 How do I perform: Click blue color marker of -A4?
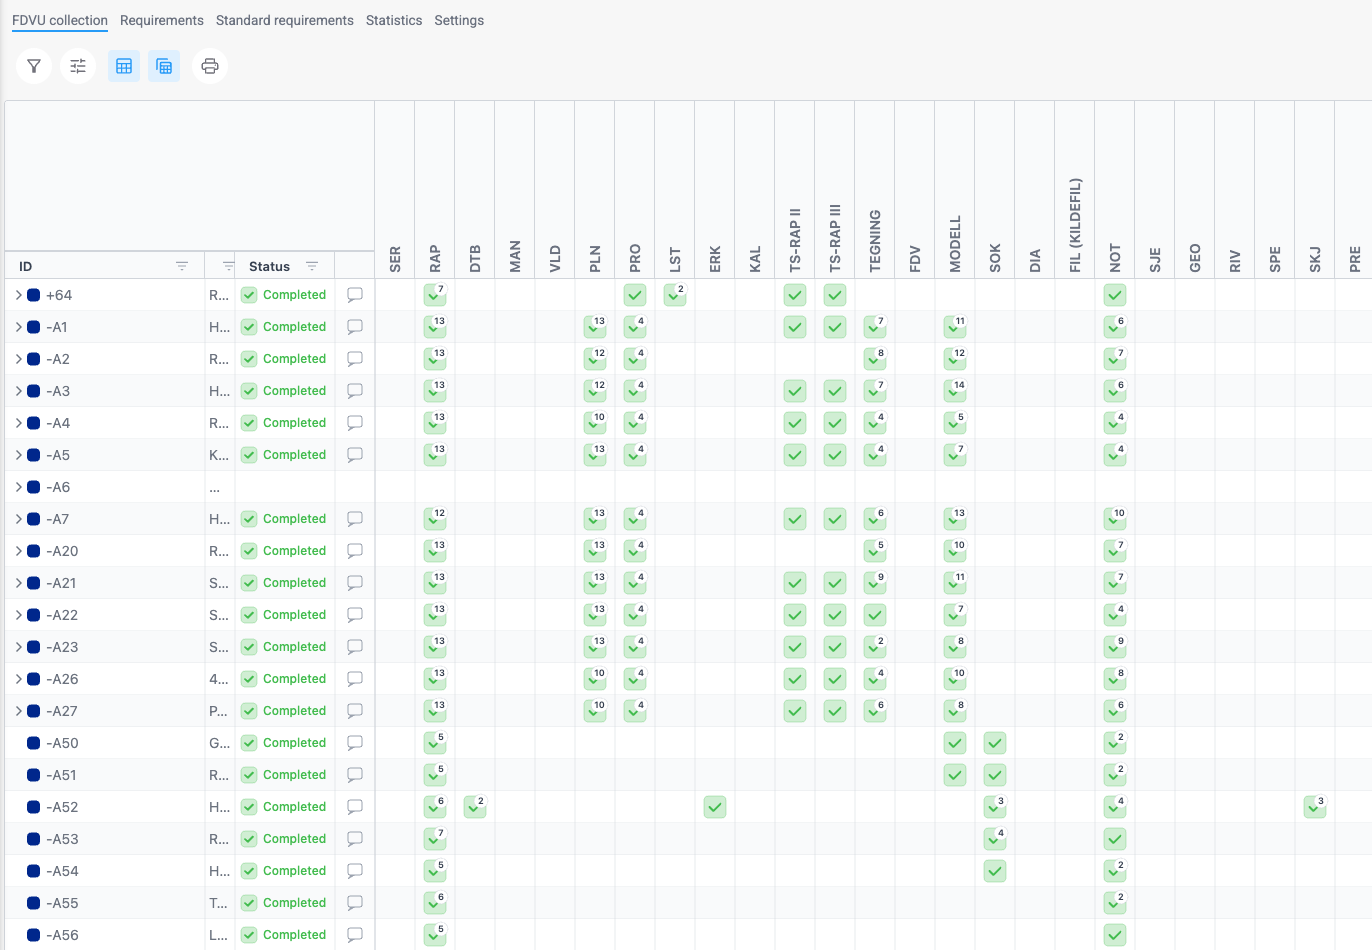(33, 423)
